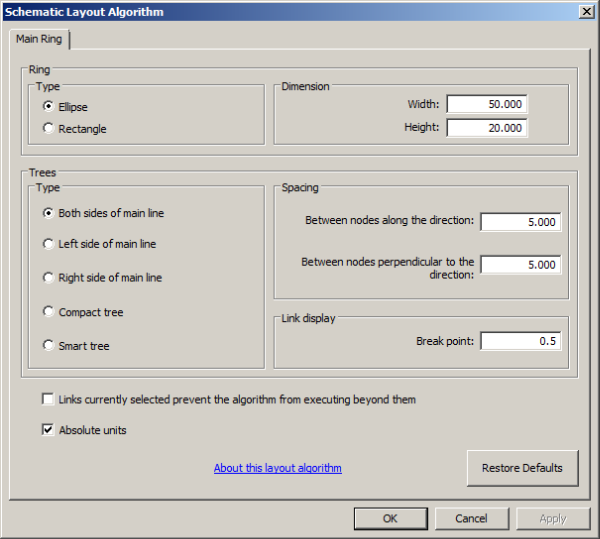The height and width of the screenshot is (539, 600).
Task: Focus the spacing perpendicular to direction field
Action: (x=520, y=265)
